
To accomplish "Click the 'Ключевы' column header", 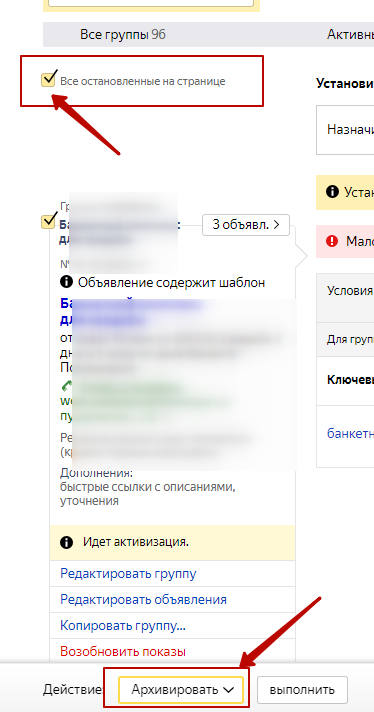I will pos(350,380).
